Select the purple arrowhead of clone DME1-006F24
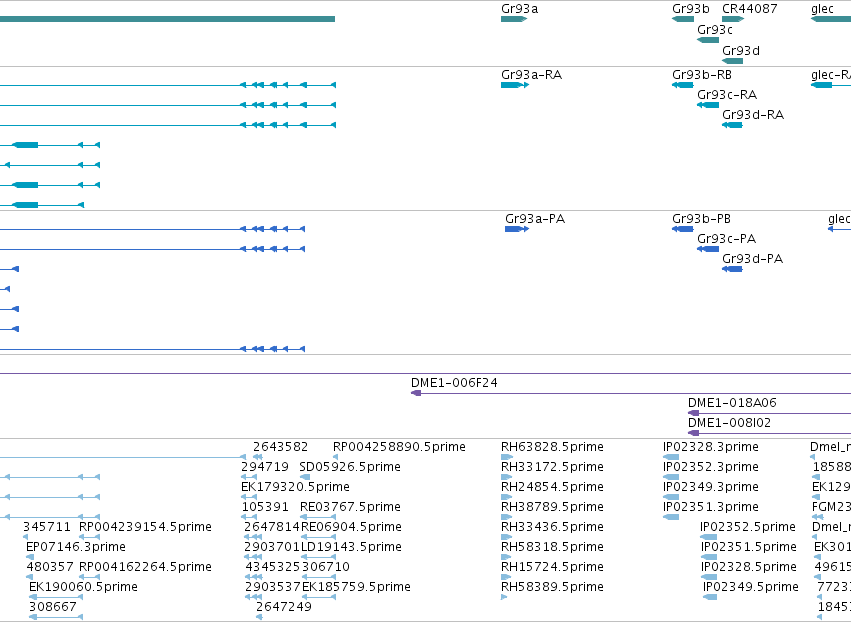Image resolution: width=851 pixels, height=622 pixels. (416, 393)
